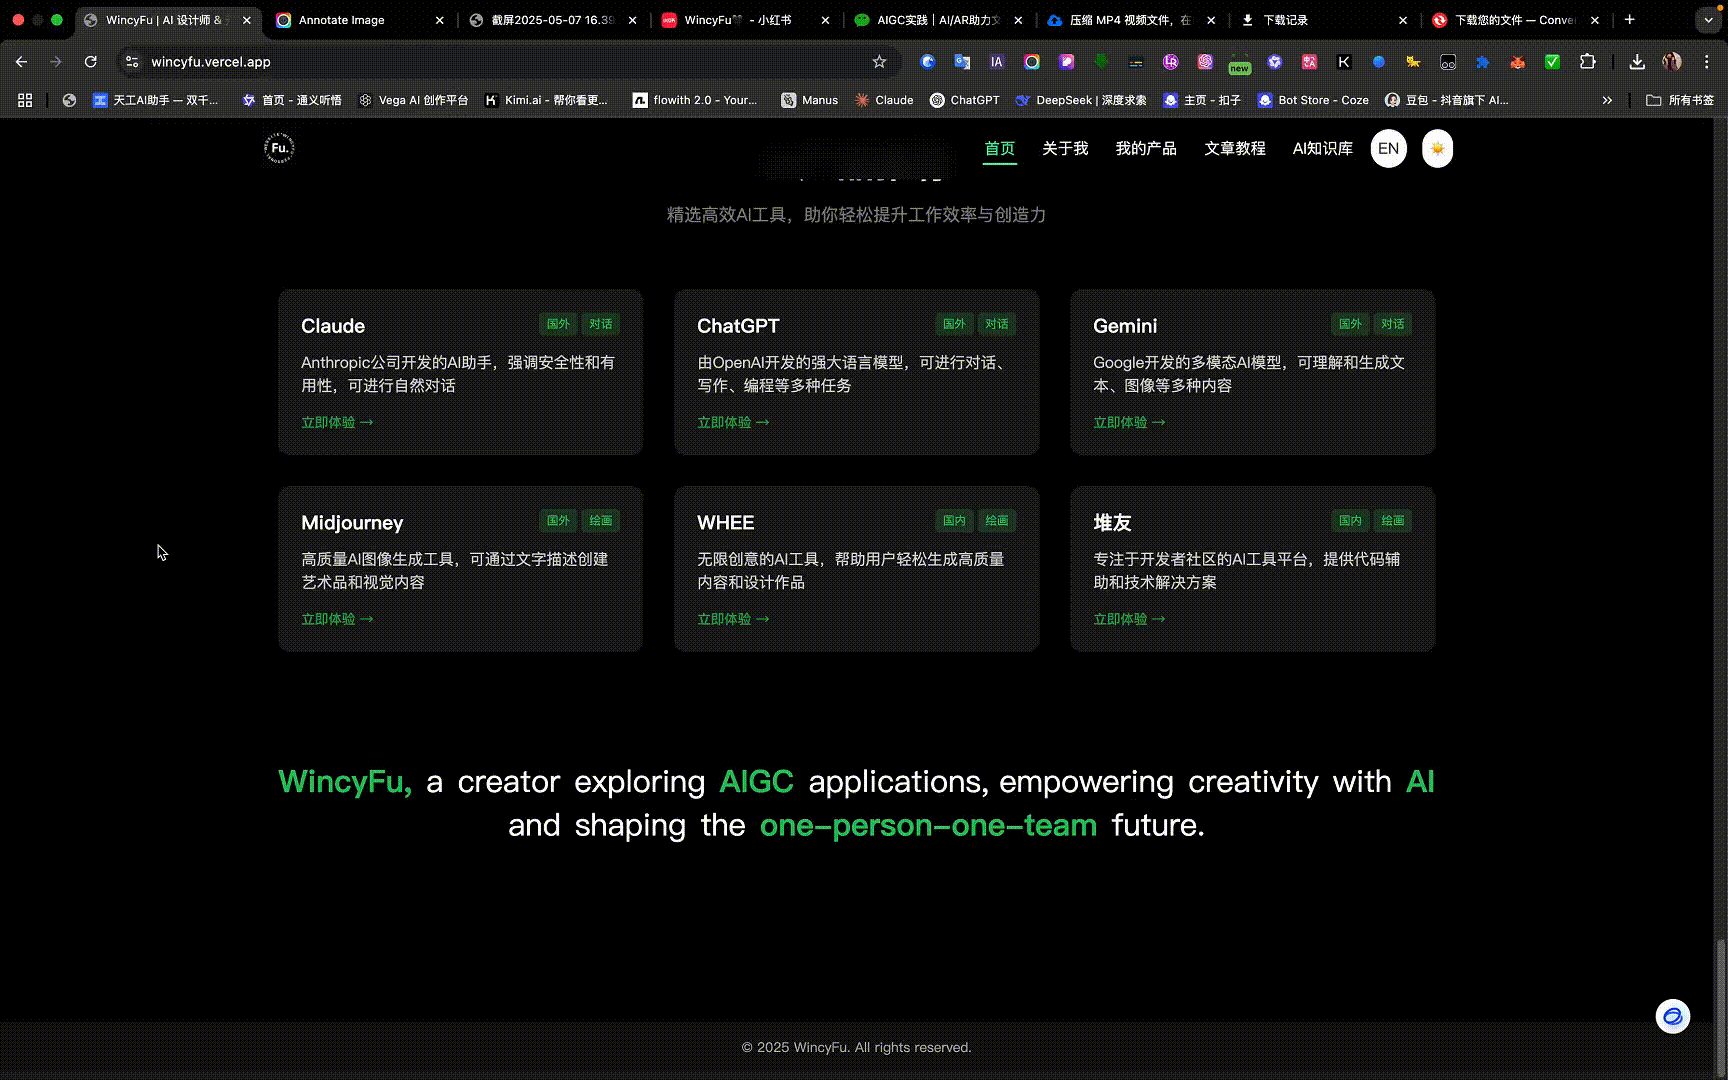Click the yellow cat extension icon
The image size is (1728, 1080).
[x=1413, y=62]
